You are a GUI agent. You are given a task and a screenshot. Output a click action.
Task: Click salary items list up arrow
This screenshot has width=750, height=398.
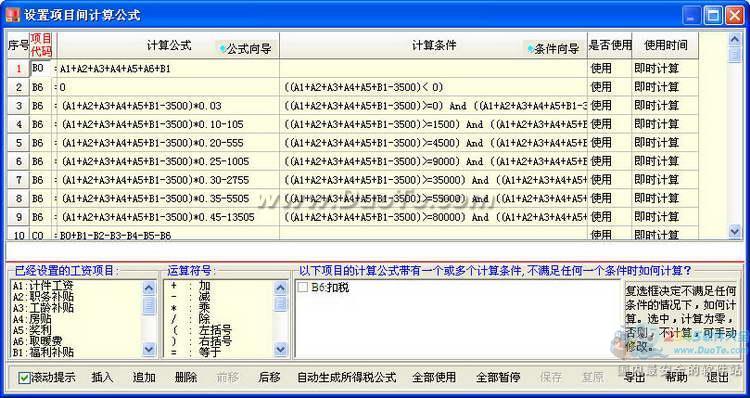pyautogui.click(x=149, y=287)
